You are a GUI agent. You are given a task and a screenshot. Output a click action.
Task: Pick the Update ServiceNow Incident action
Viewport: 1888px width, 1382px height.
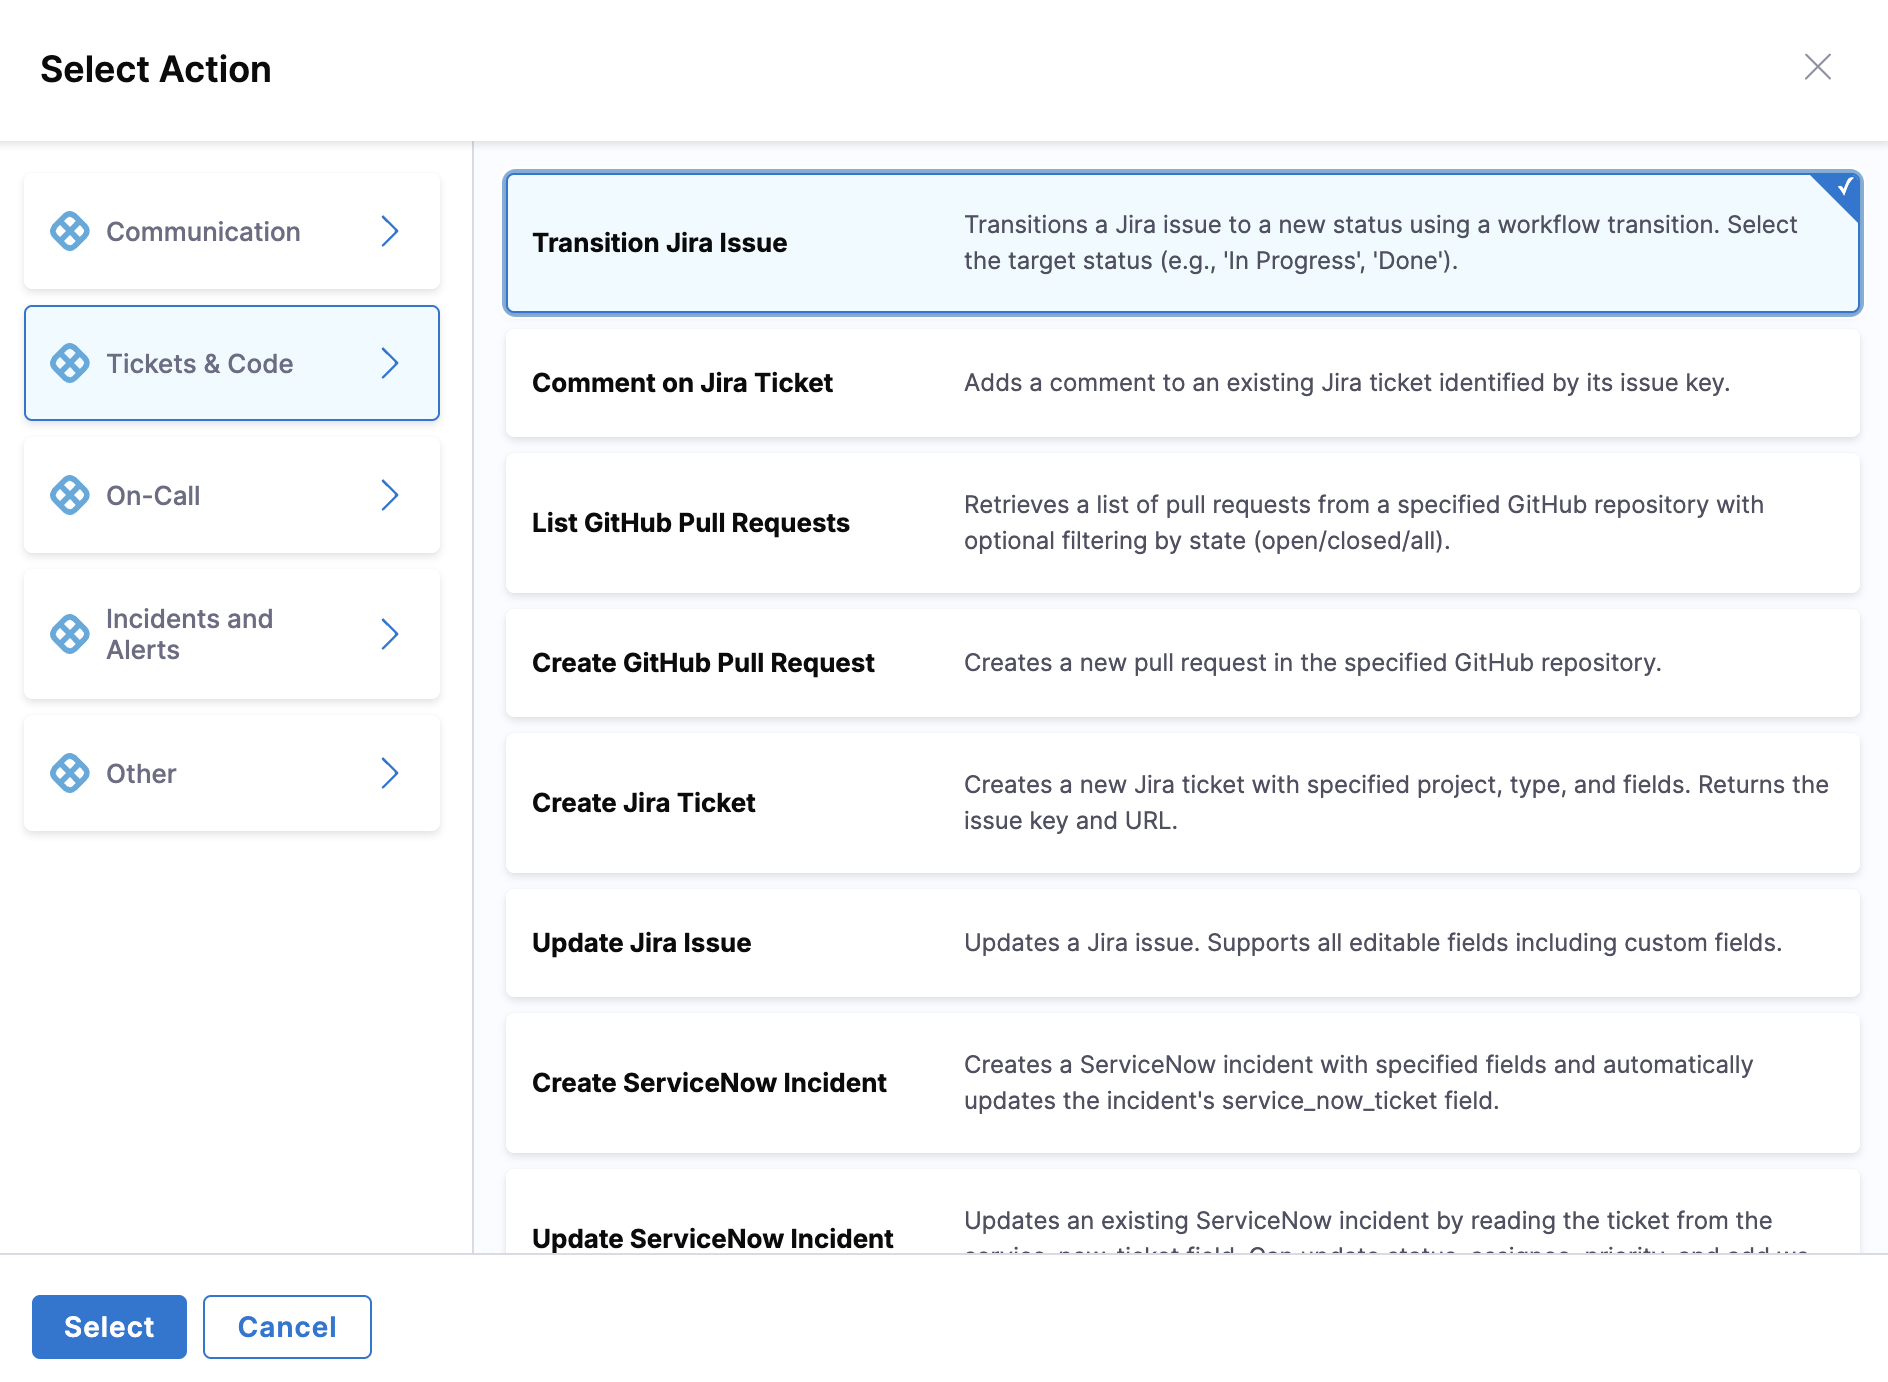click(1183, 1212)
